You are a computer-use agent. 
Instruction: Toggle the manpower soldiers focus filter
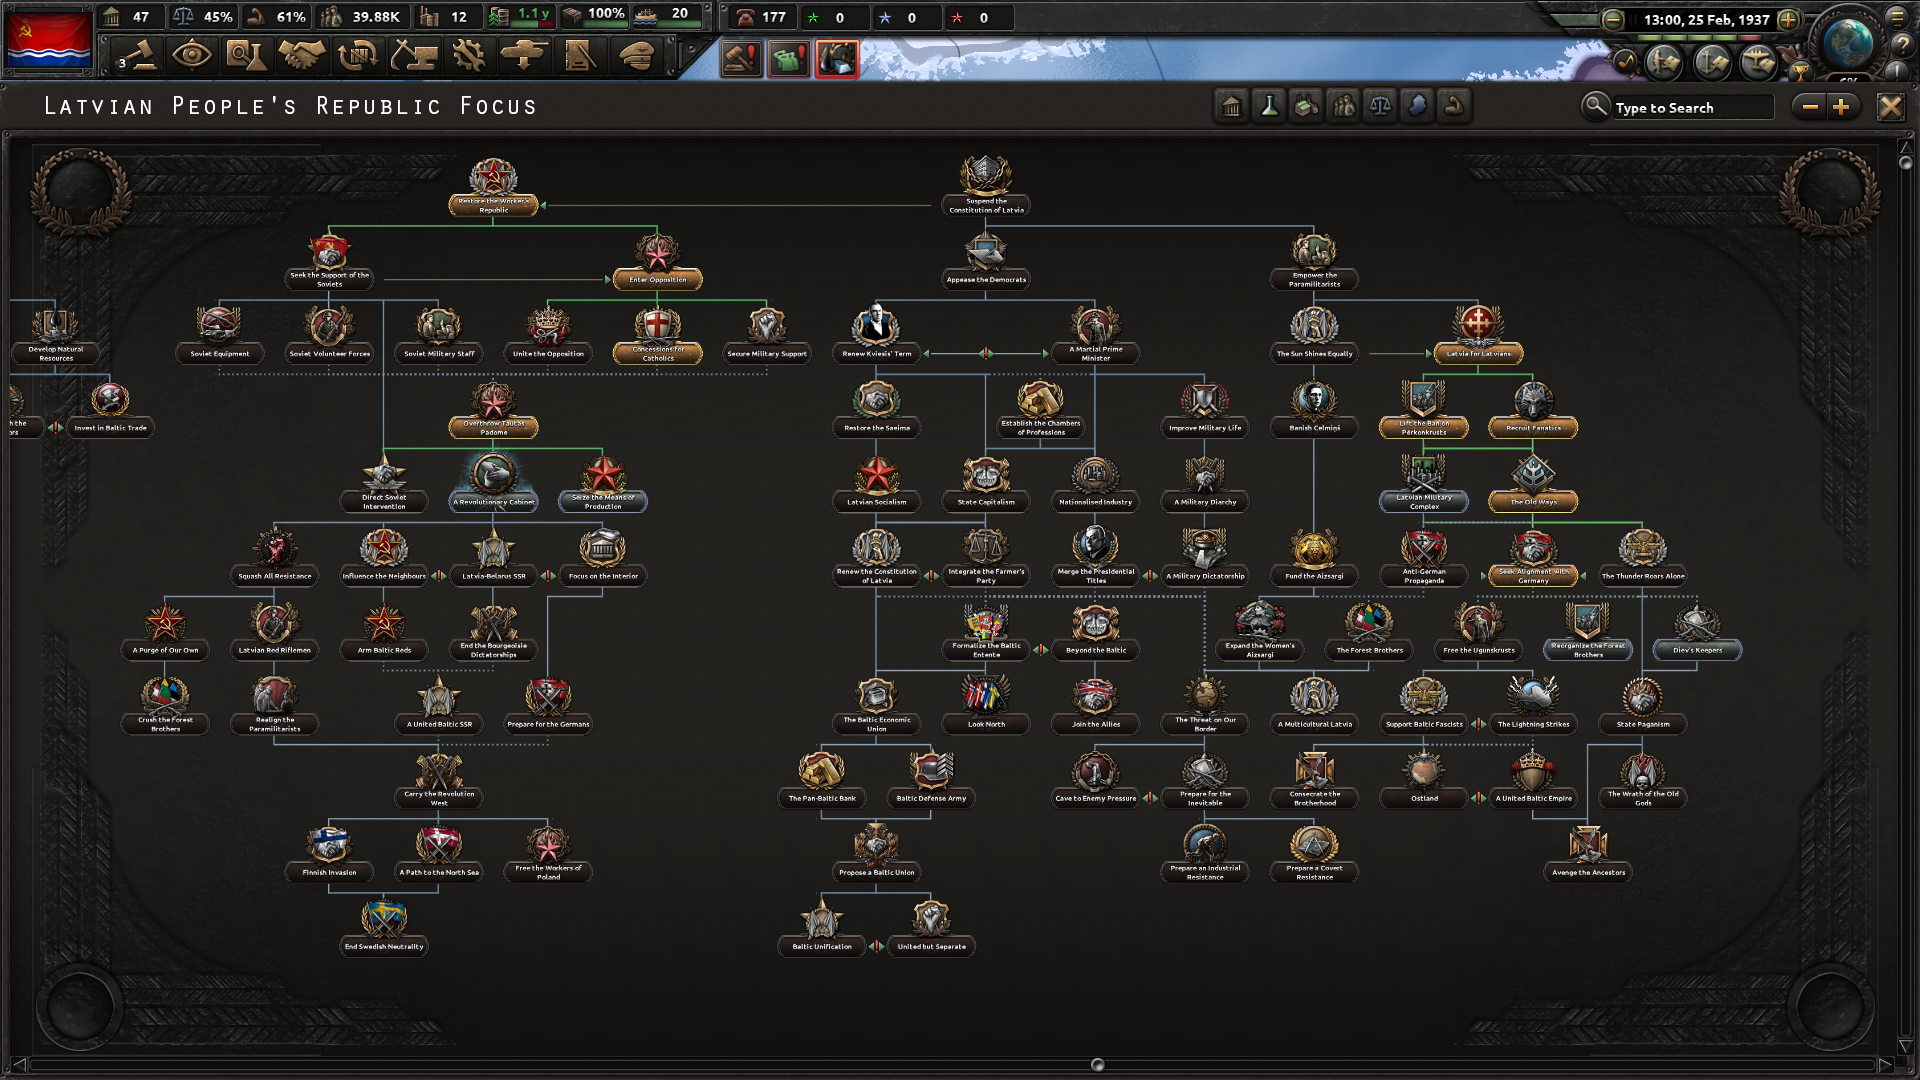tap(1343, 106)
